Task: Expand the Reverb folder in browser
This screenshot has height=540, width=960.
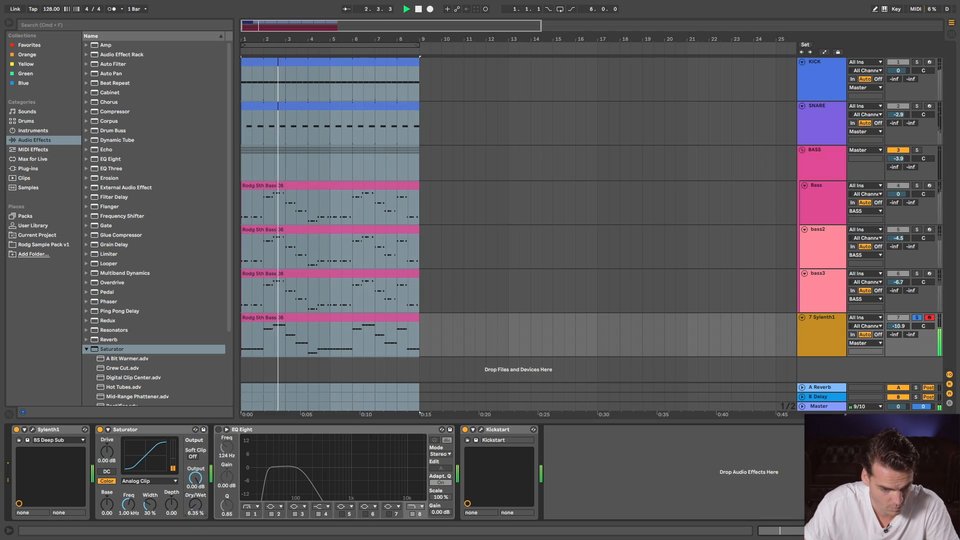Action: (x=86, y=340)
